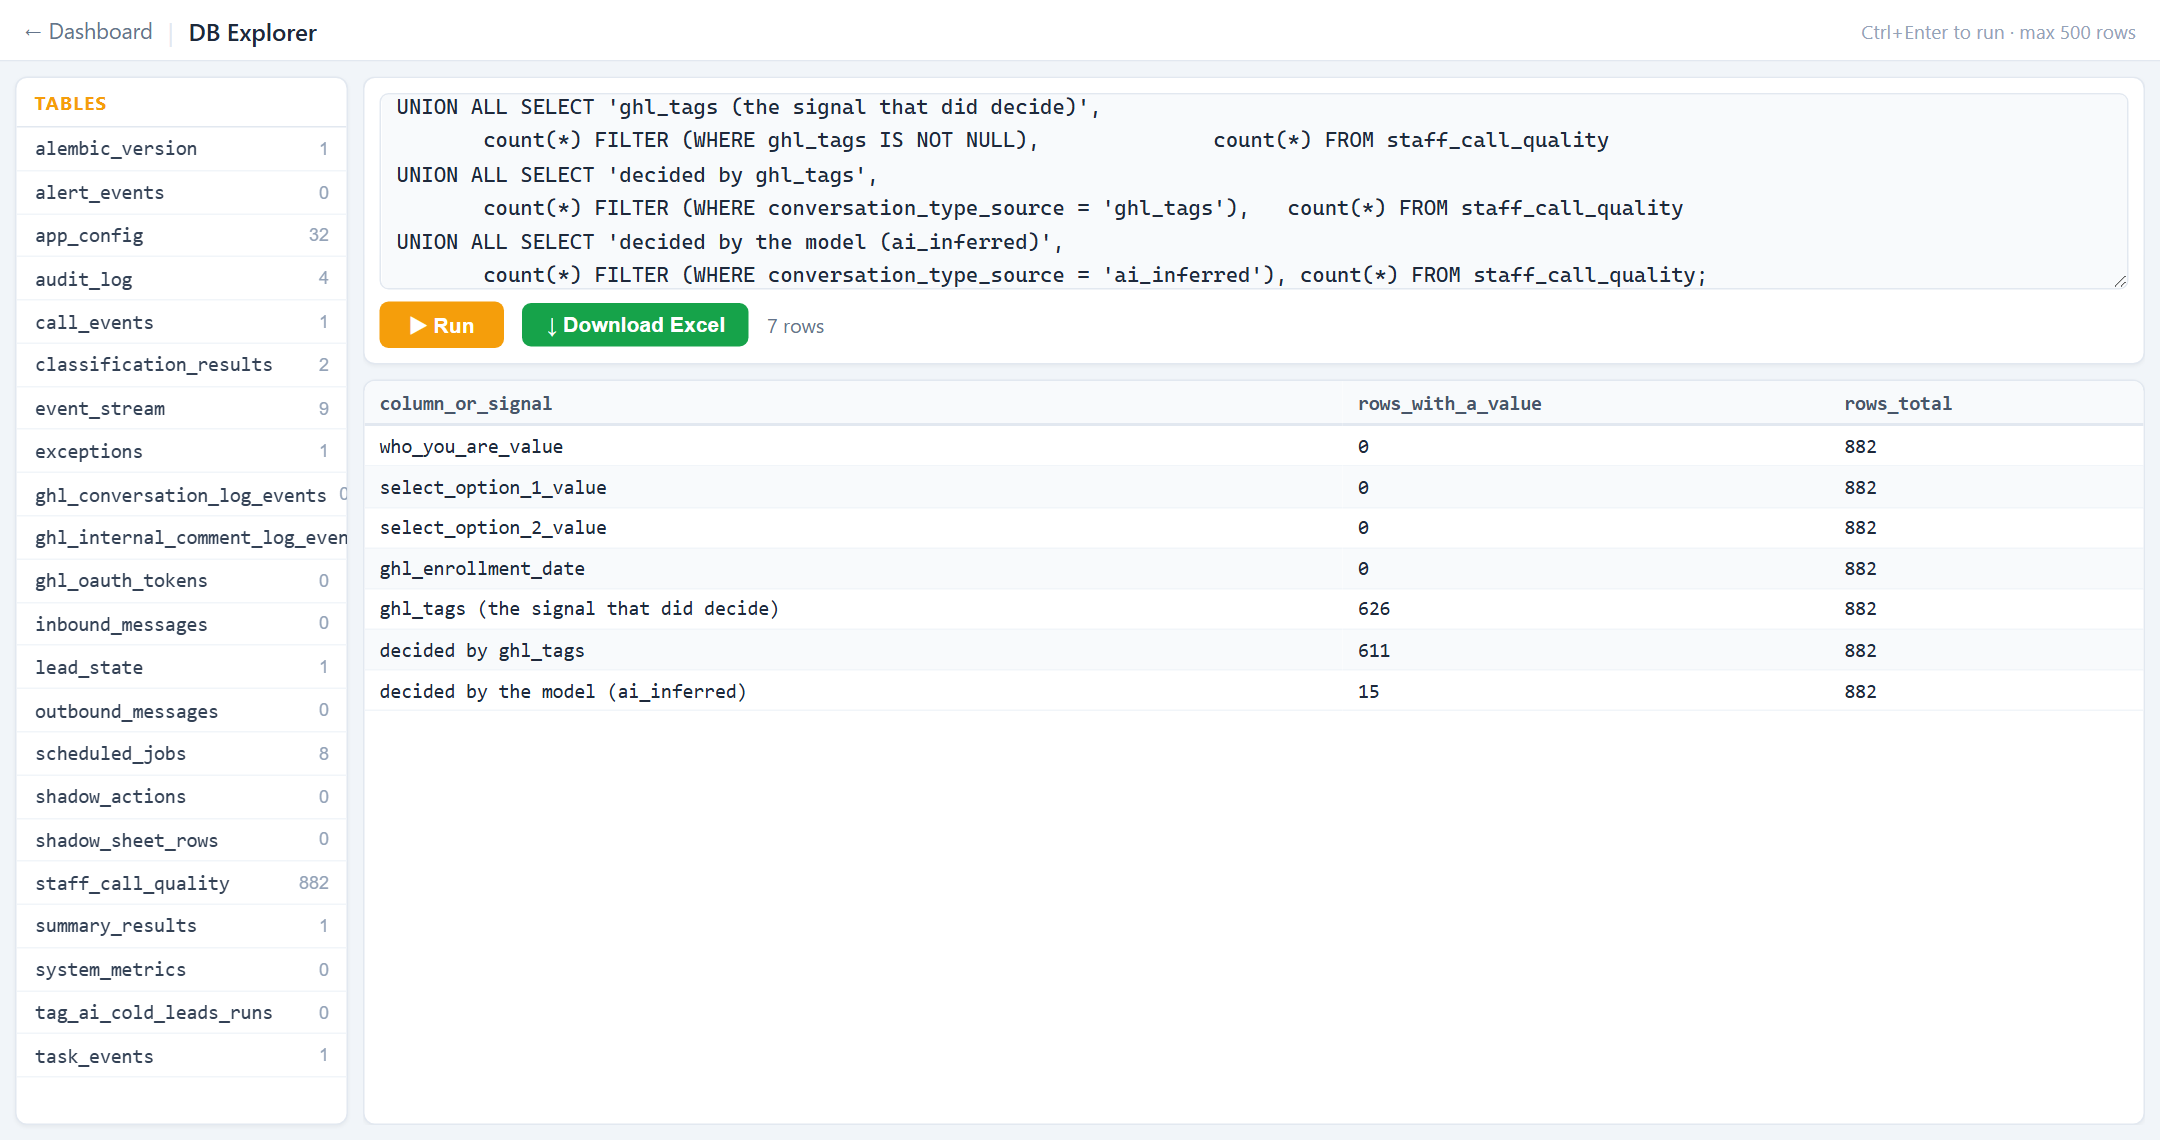The image size is (2160, 1140).
Task: Select the ghl_enrollment_date result row
Action: pos(1253,569)
